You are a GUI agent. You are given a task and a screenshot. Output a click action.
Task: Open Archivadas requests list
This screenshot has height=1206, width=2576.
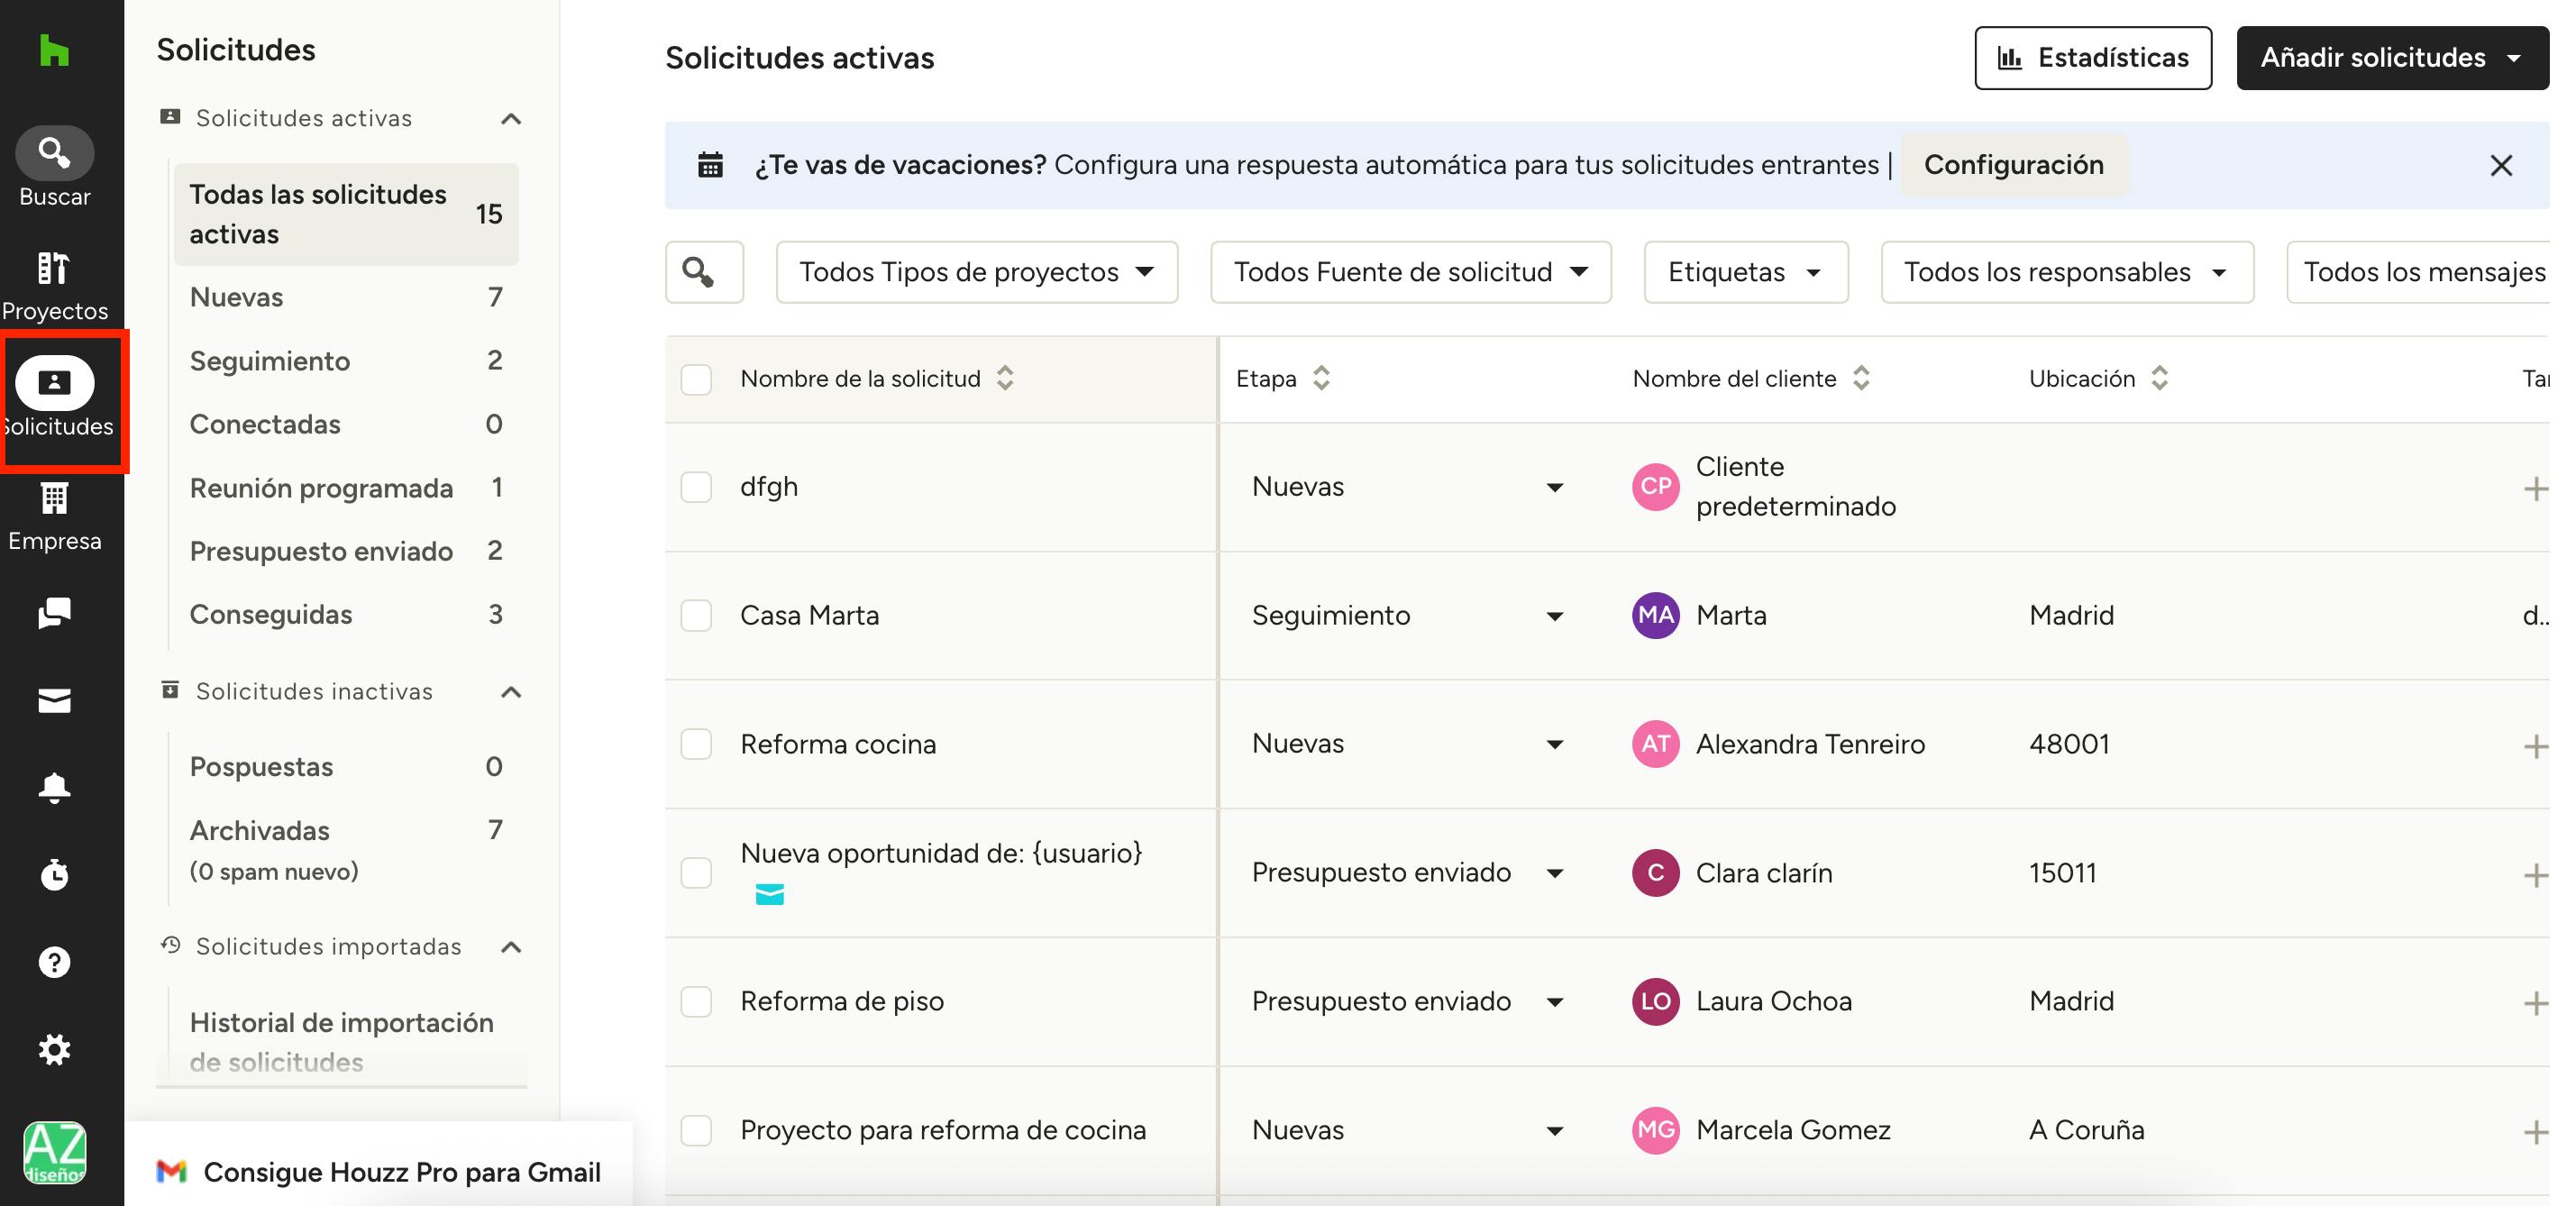[346, 850]
